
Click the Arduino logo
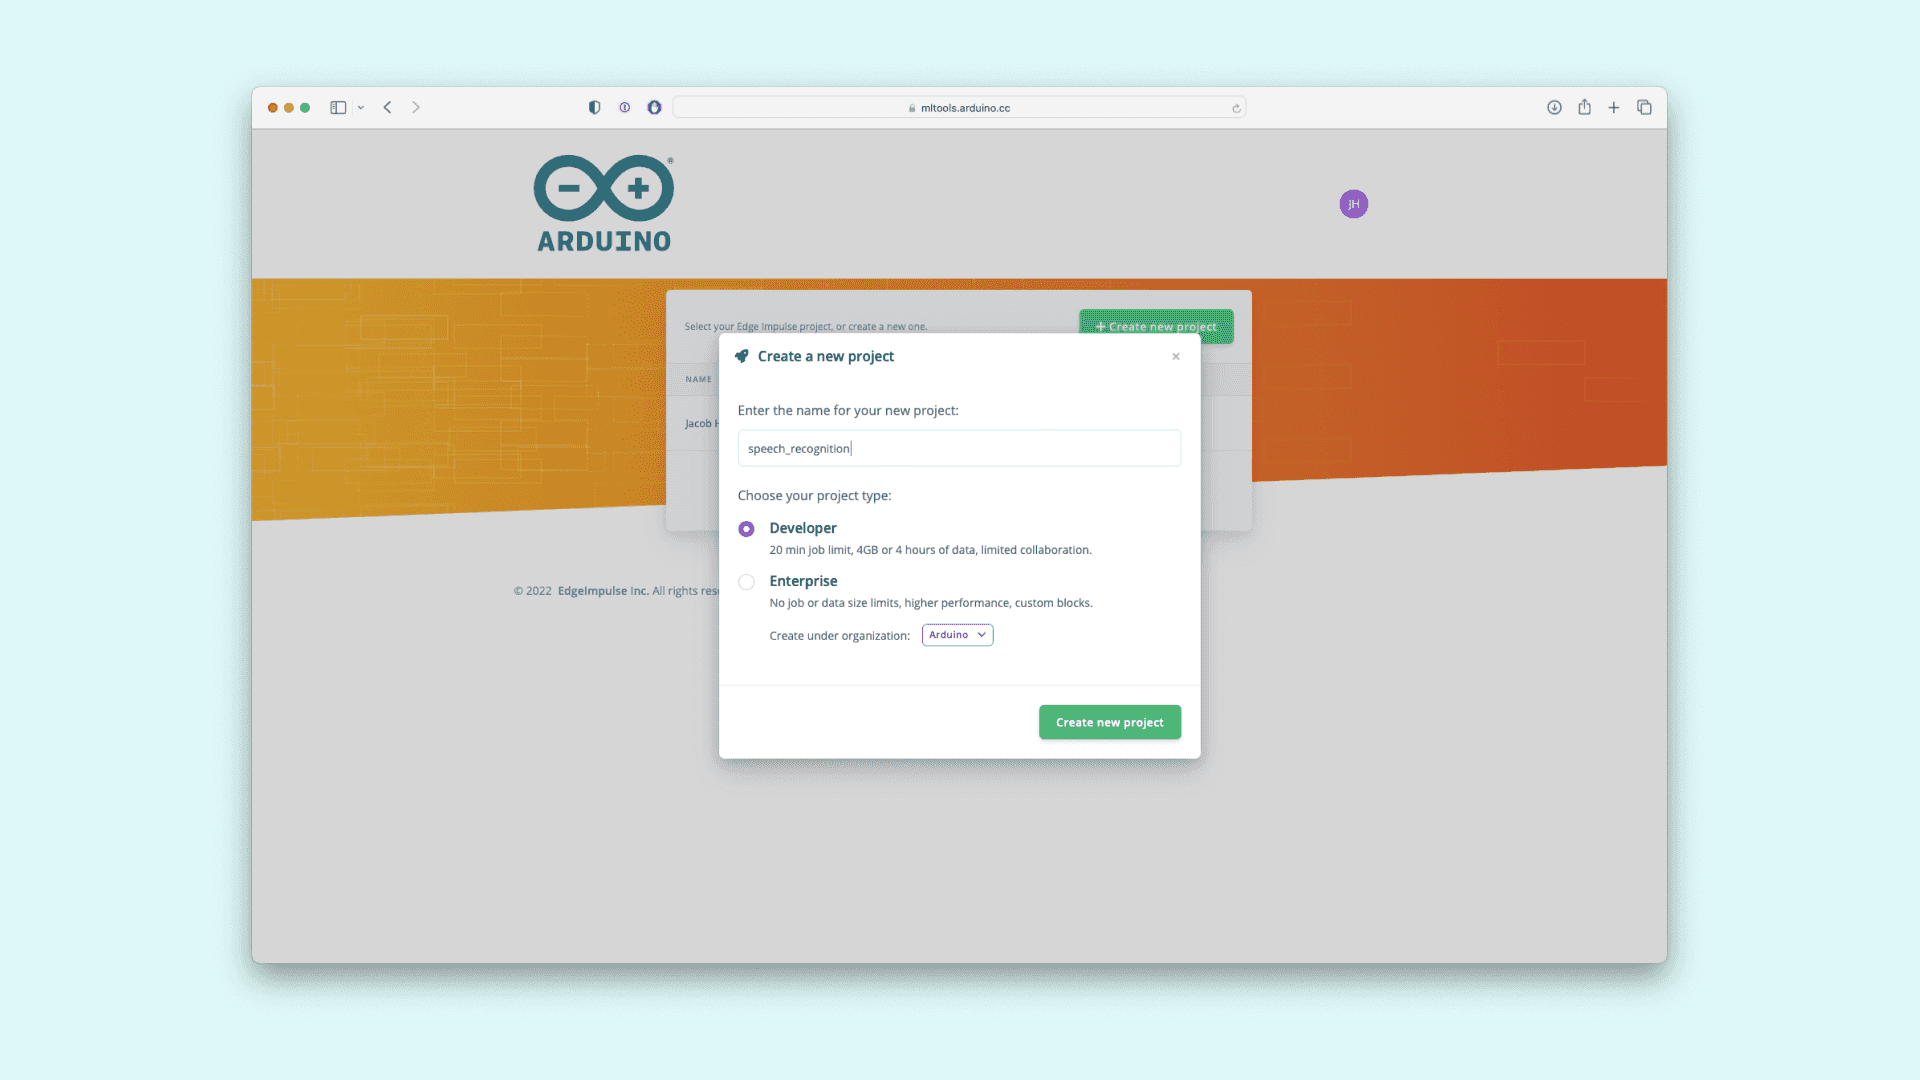tap(604, 203)
